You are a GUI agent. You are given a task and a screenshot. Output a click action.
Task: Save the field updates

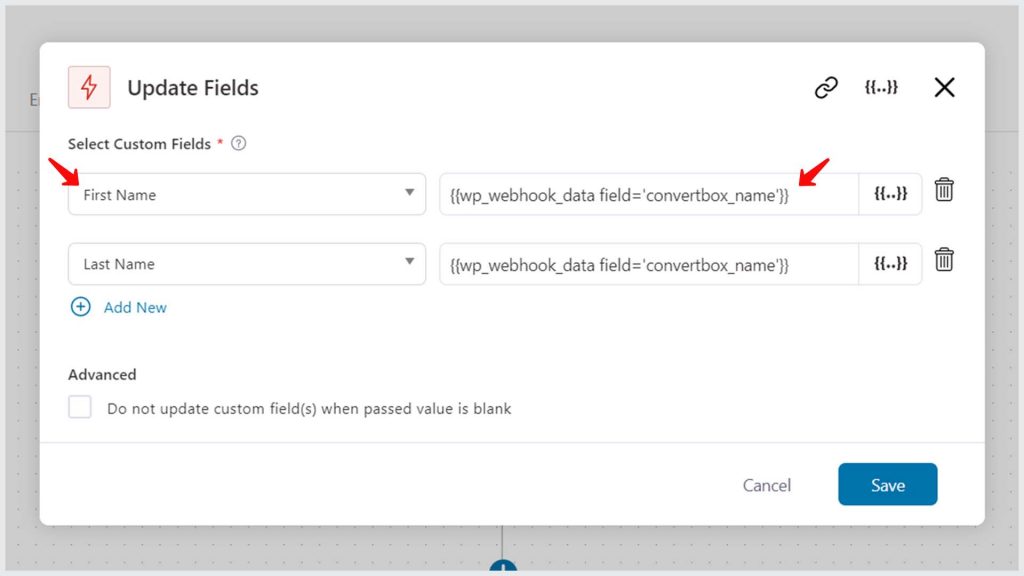[x=888, y=484]
